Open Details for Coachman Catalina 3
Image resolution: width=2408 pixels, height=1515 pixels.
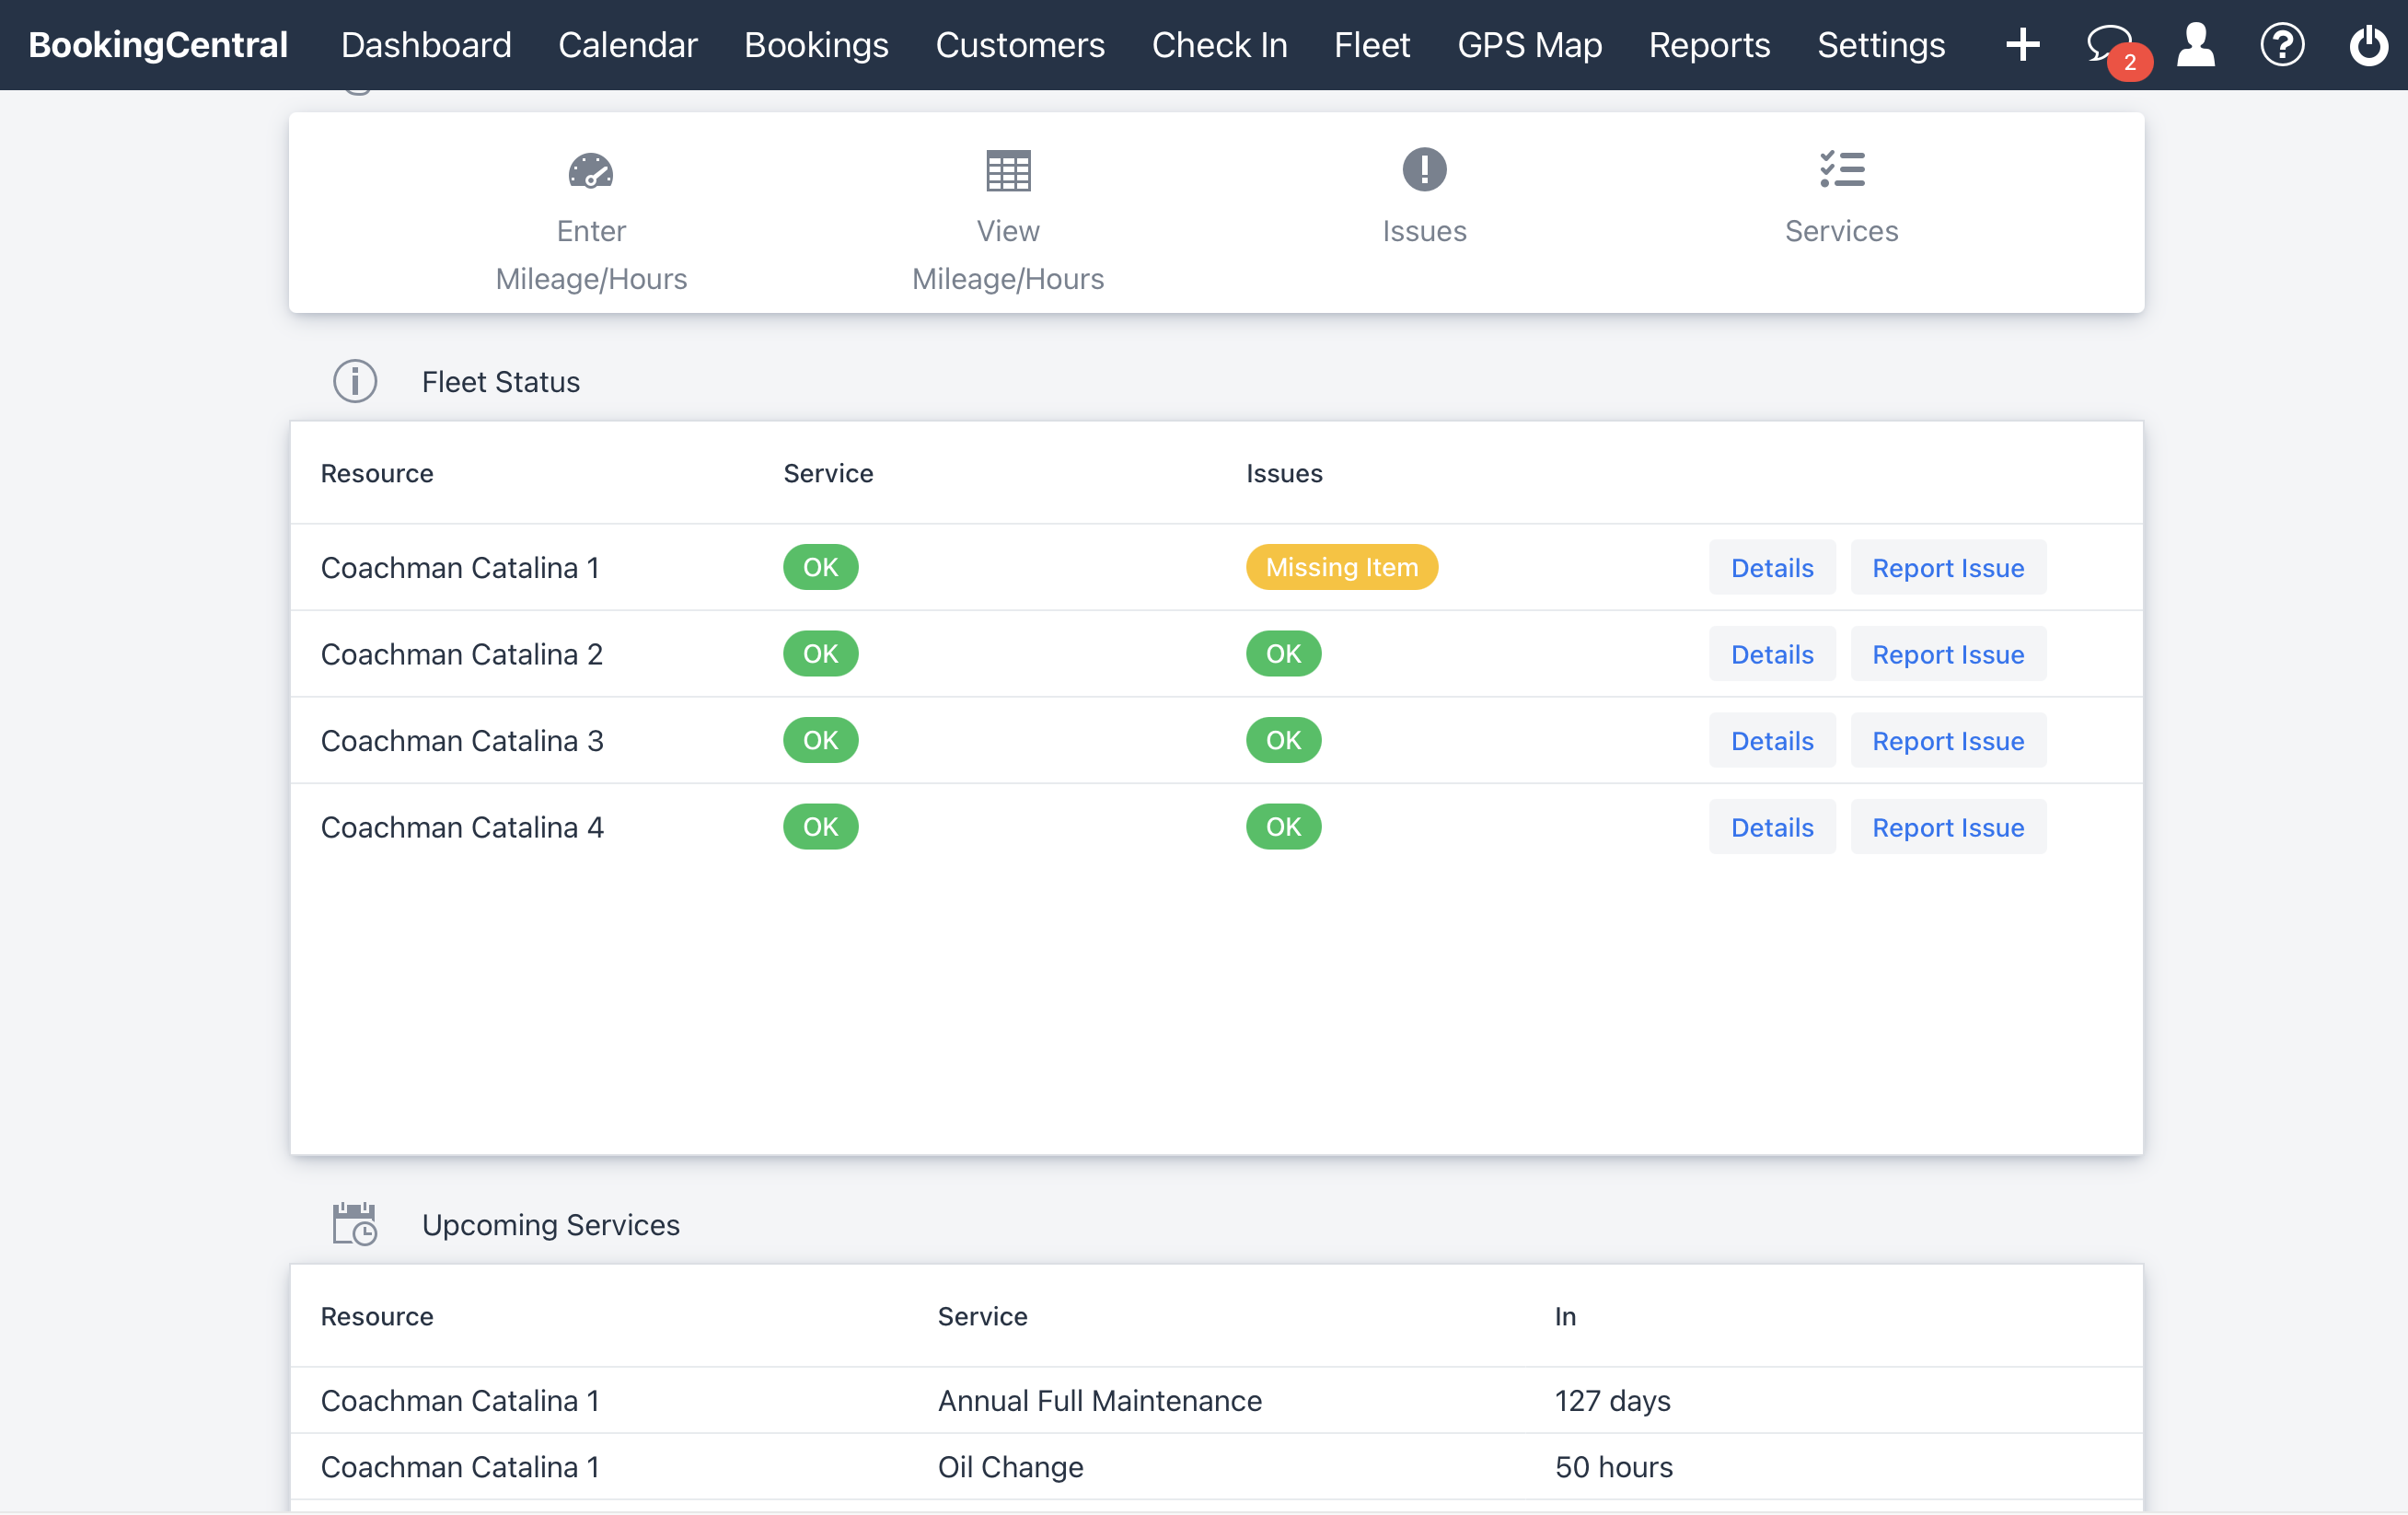pyautogui.click(x=1772, y=741)
